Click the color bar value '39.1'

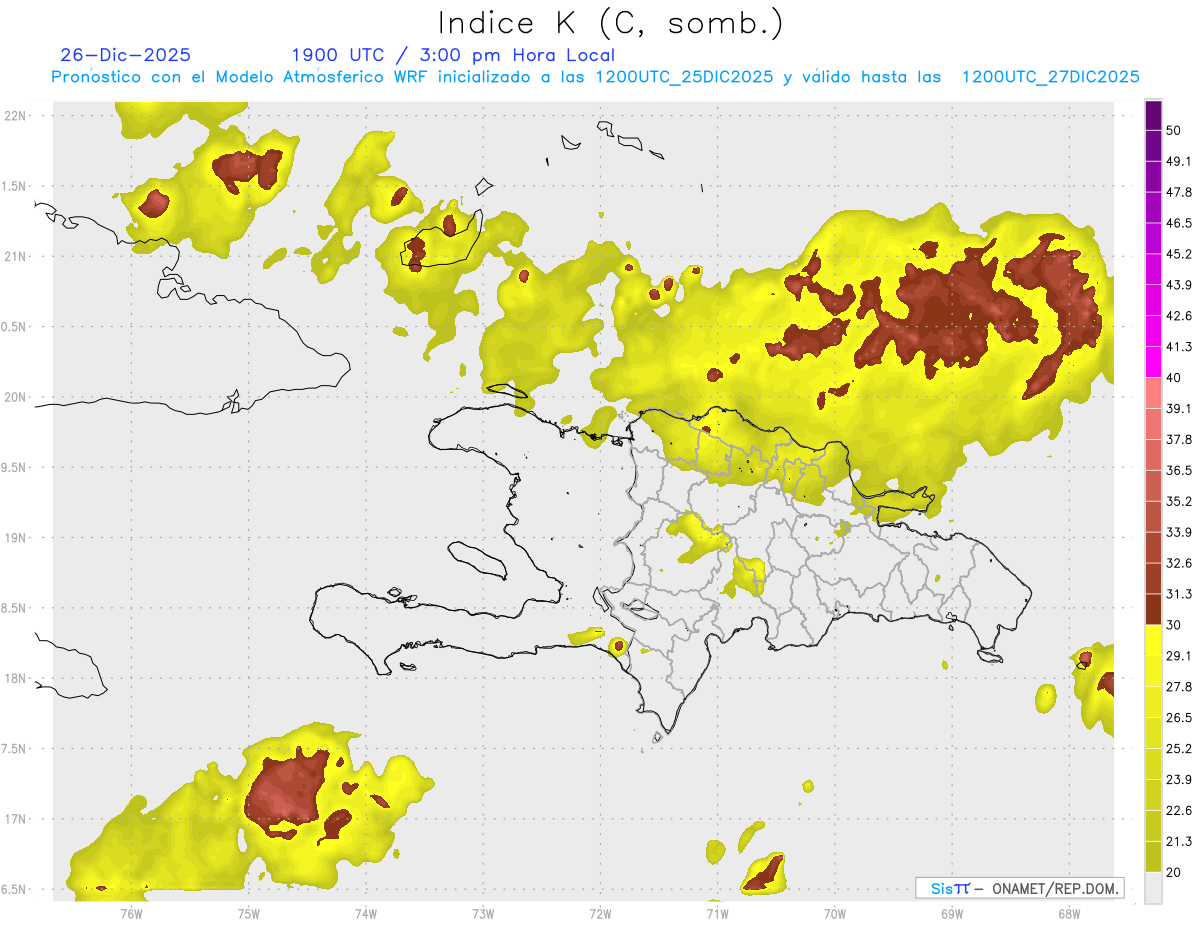click(1180, 408)
